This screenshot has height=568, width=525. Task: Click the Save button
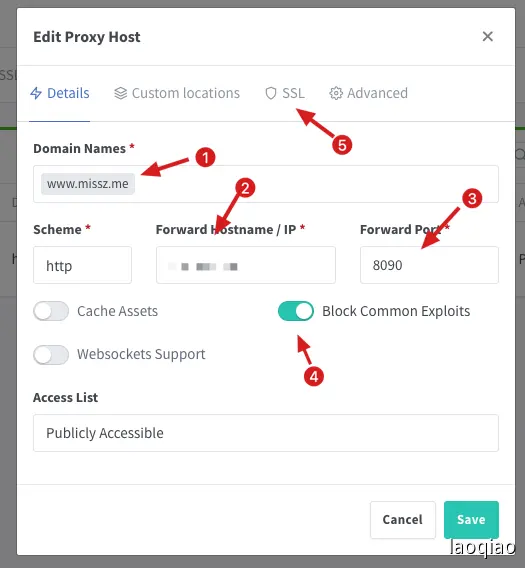click(x=471, y=519)
